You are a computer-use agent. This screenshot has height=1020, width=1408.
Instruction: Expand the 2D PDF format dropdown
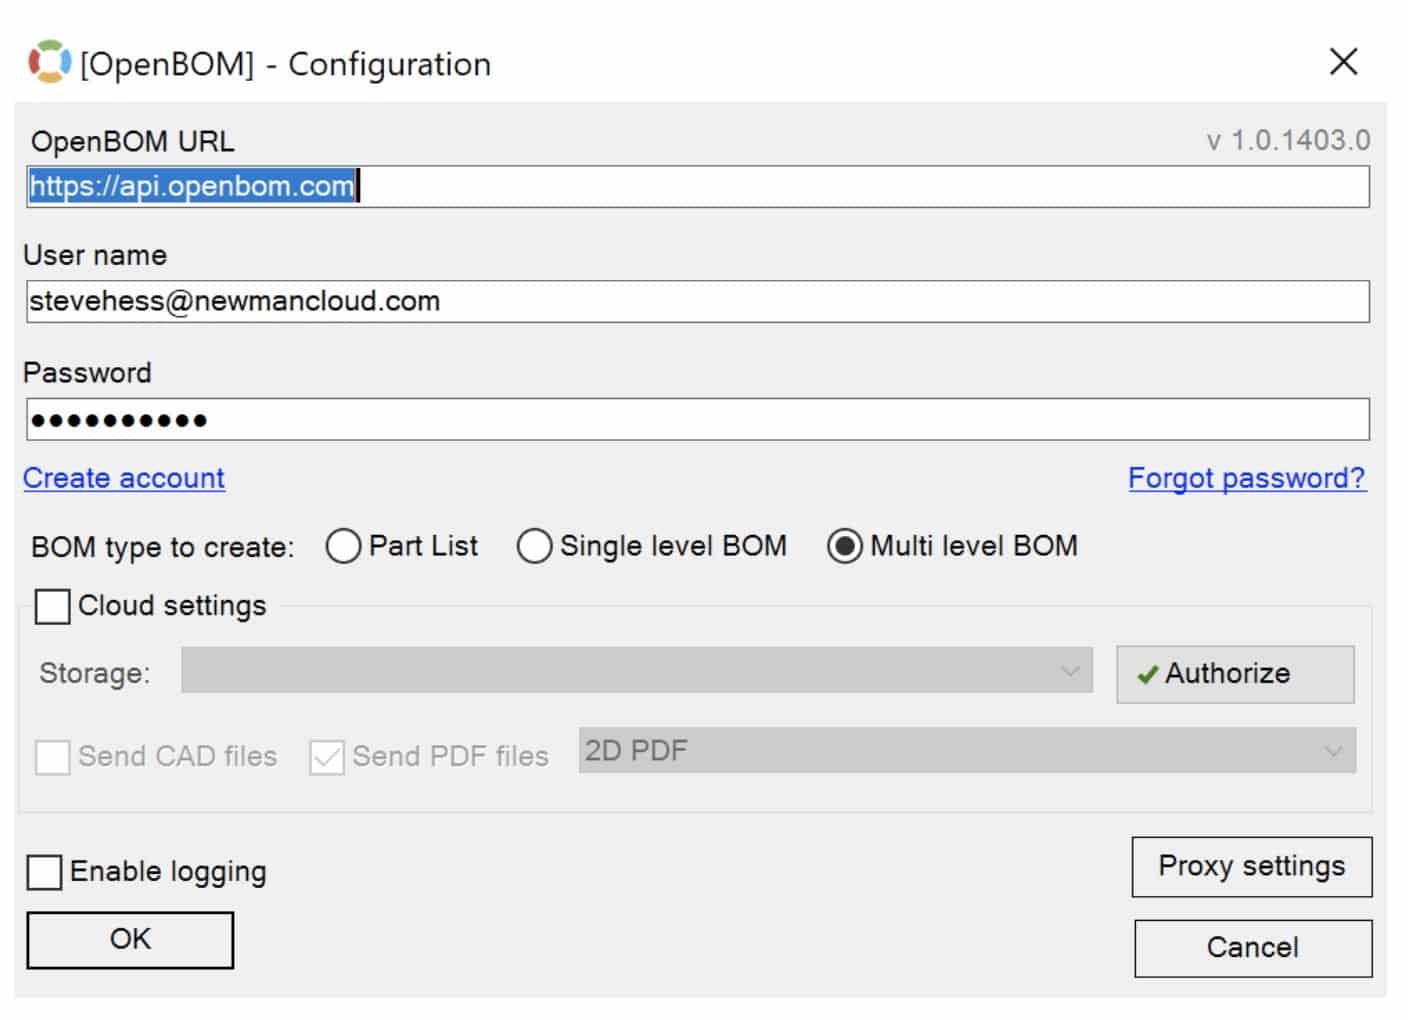[x=967, y=751]
